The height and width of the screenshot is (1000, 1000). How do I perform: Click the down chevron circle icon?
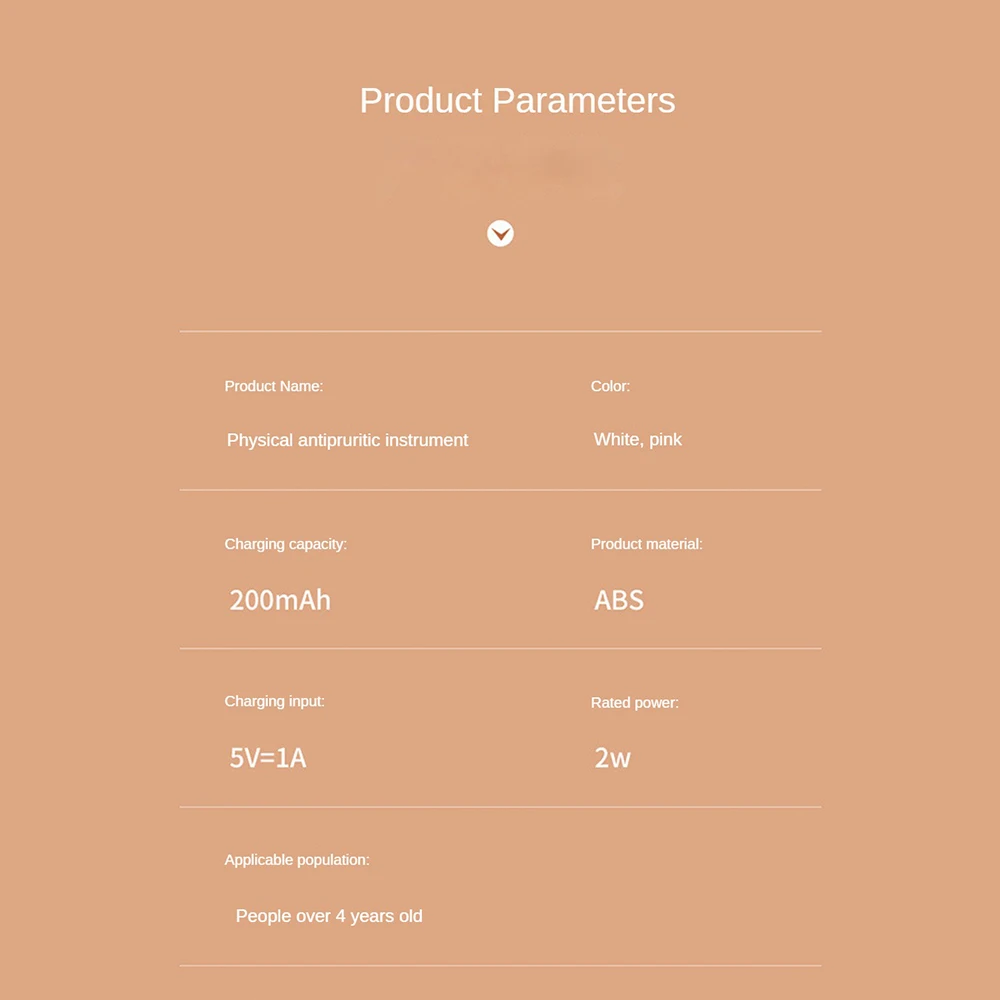coord(500,234)
